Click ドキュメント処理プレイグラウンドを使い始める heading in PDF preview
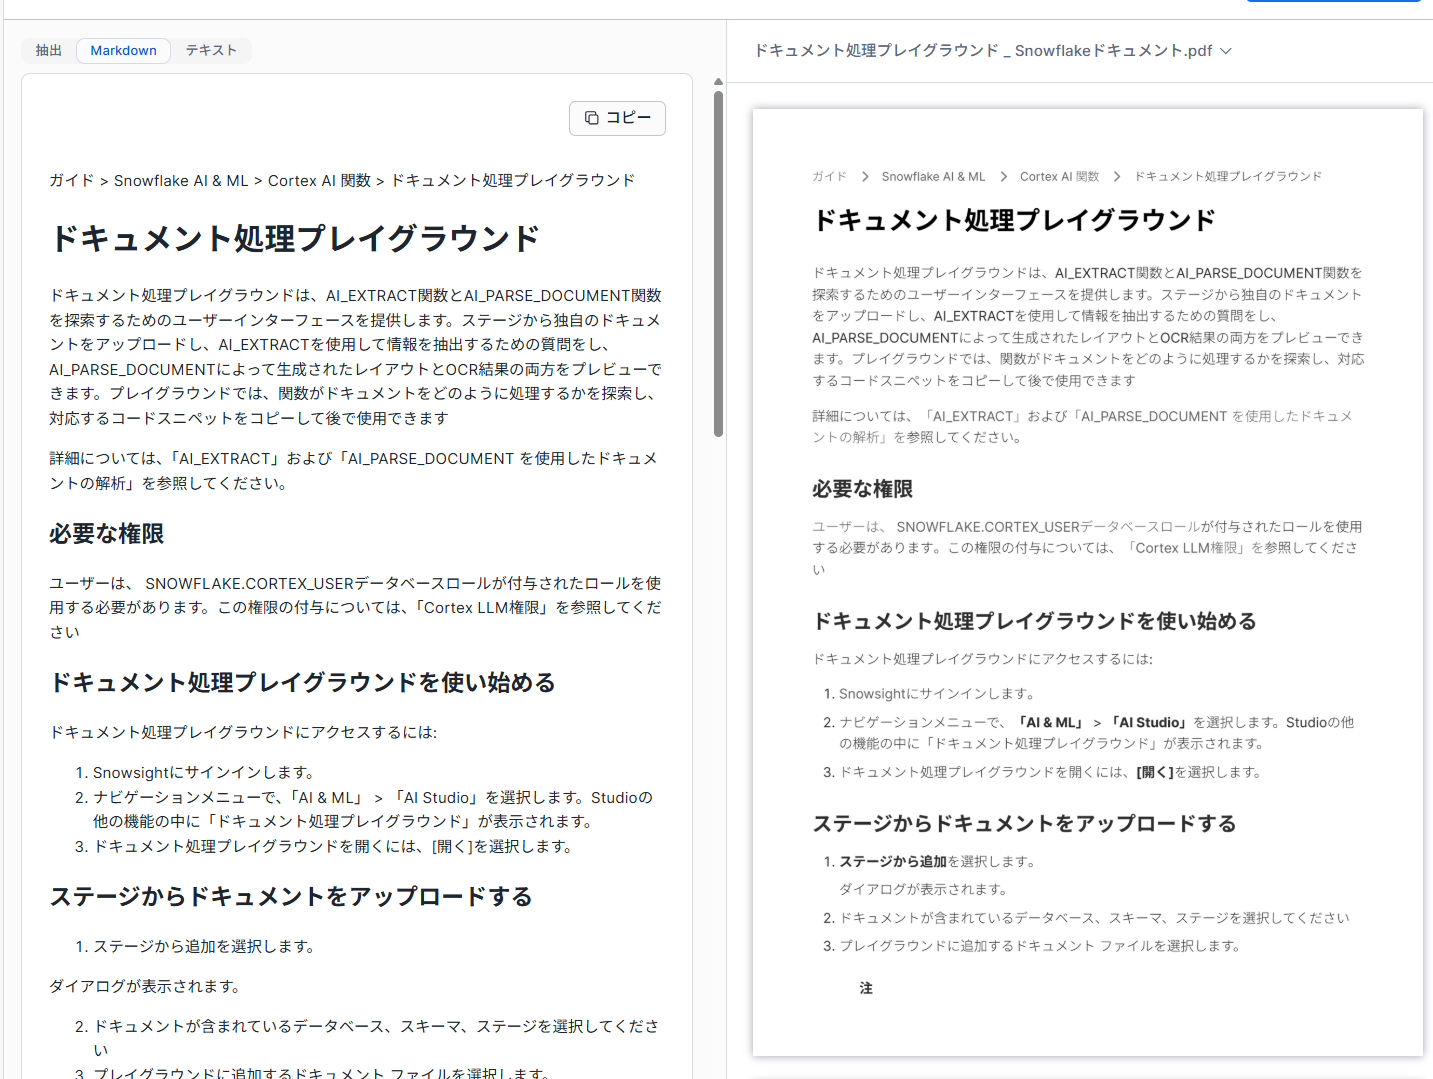This screenshot has height=1079, width=1433. (x=1035, y=622)
